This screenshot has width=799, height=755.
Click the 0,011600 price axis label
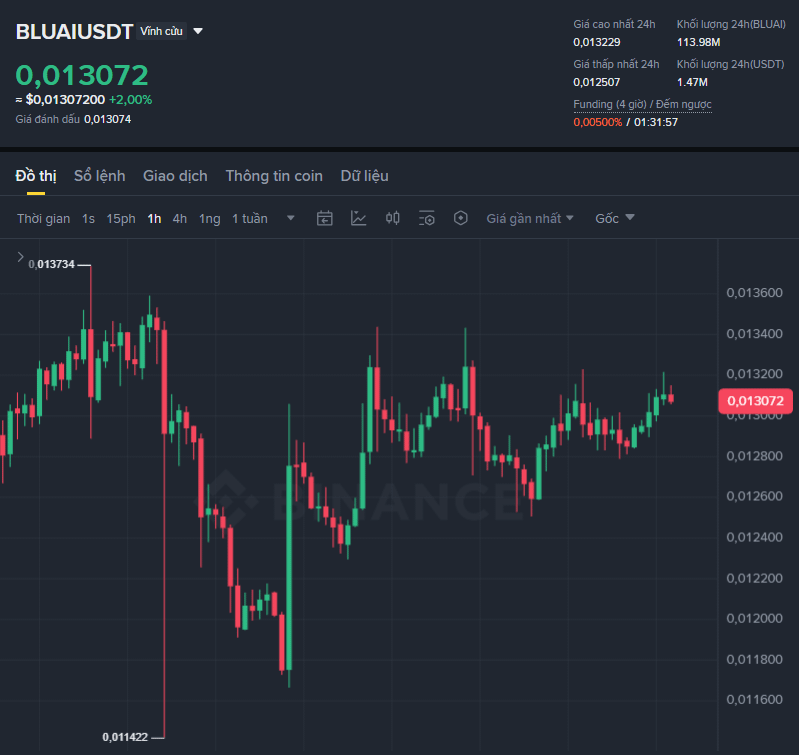click(754, 699)
